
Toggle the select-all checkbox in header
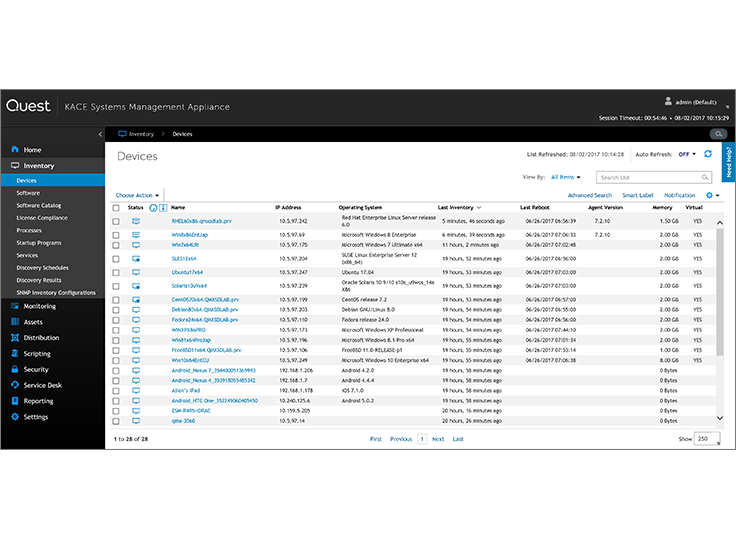[x=116, y=208]
